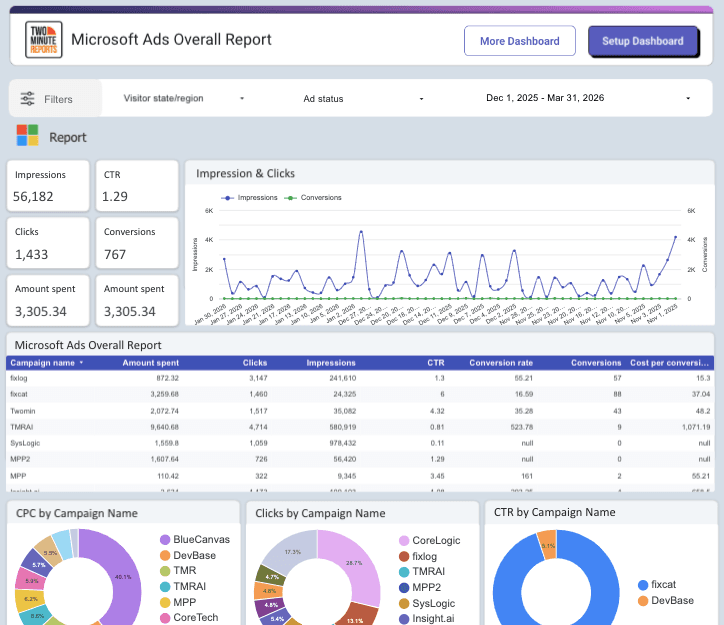Image resolution: width=724 pixels, height=625 pixels.
Task: Select the fixlog campaign row name
Action: (19, 378)
